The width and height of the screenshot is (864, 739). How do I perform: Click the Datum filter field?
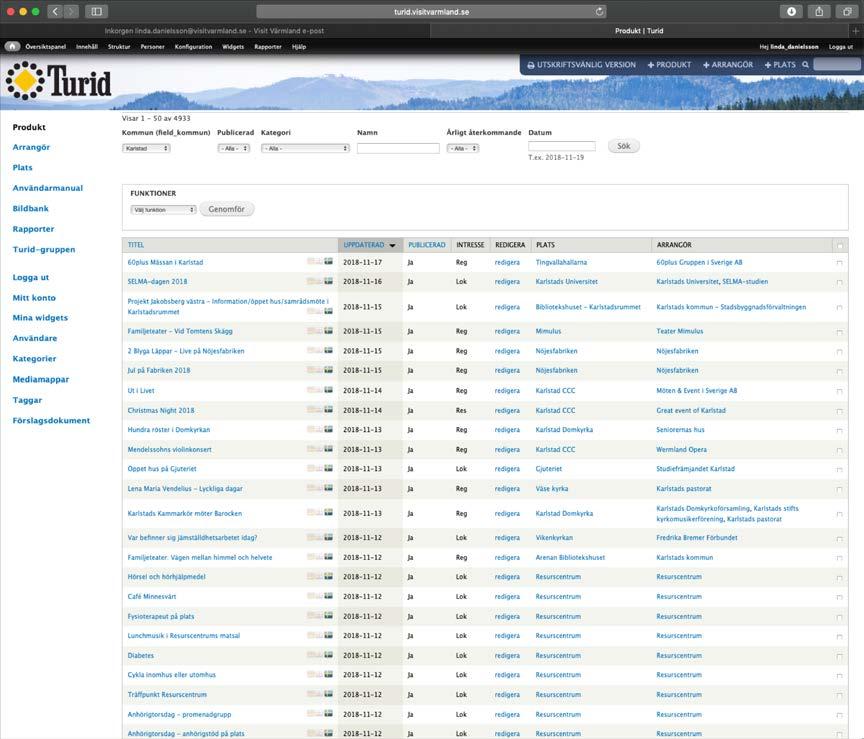(561, 146)
